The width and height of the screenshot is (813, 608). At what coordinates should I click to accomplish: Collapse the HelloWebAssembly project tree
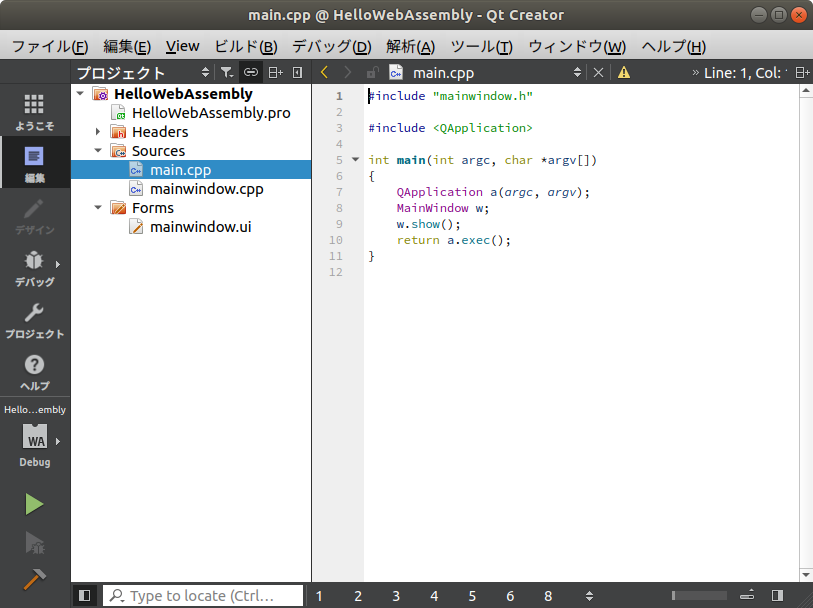tap(81, 93)
